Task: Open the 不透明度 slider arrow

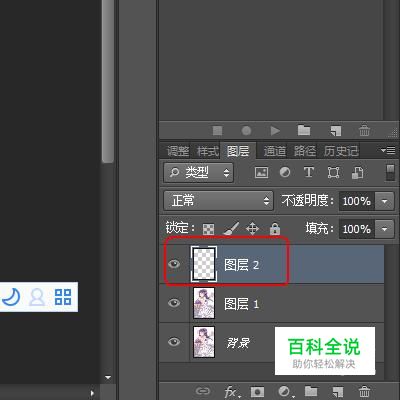Action: pyautogui.click(x=384, y=201)
